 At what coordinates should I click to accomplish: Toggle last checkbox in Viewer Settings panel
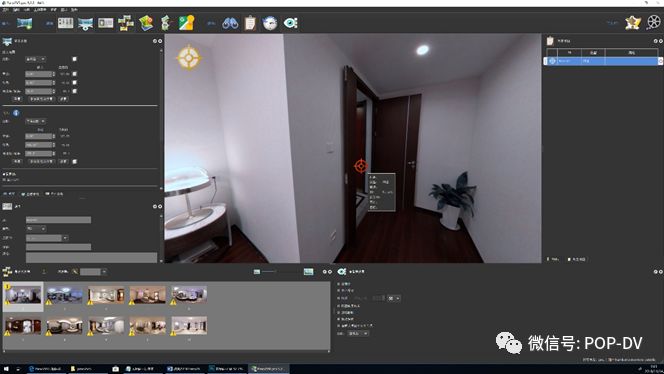[x=338, y=326]
